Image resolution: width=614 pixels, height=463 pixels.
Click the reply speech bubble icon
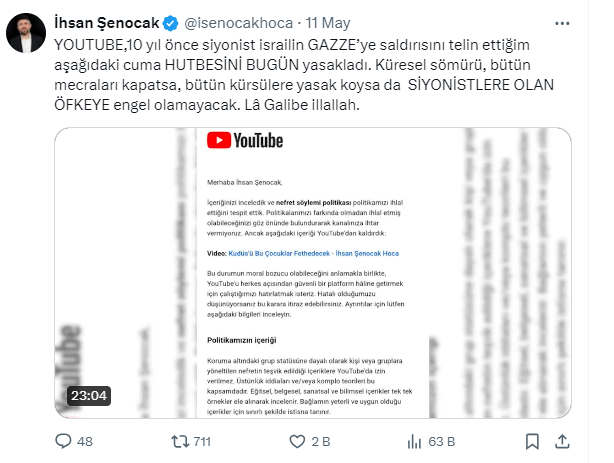coord(63,441)
